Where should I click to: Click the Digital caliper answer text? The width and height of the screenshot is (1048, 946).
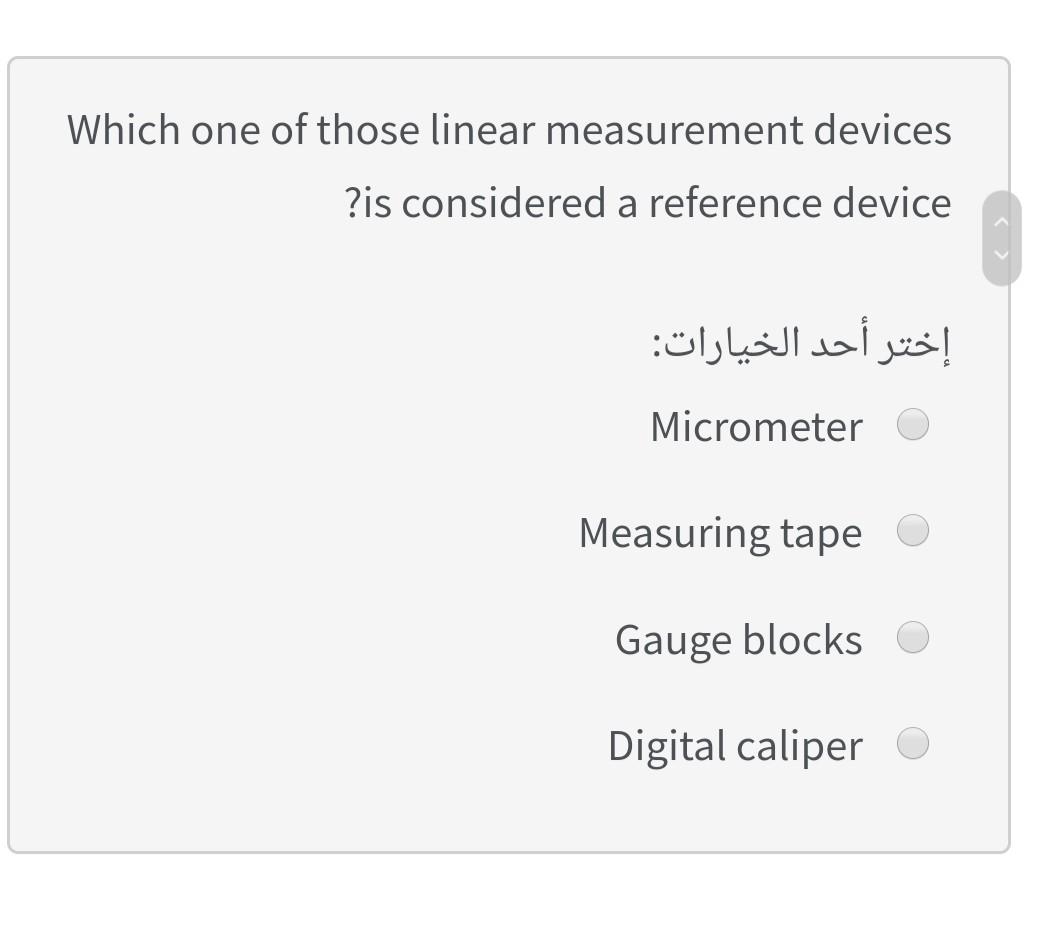[735, 745]
